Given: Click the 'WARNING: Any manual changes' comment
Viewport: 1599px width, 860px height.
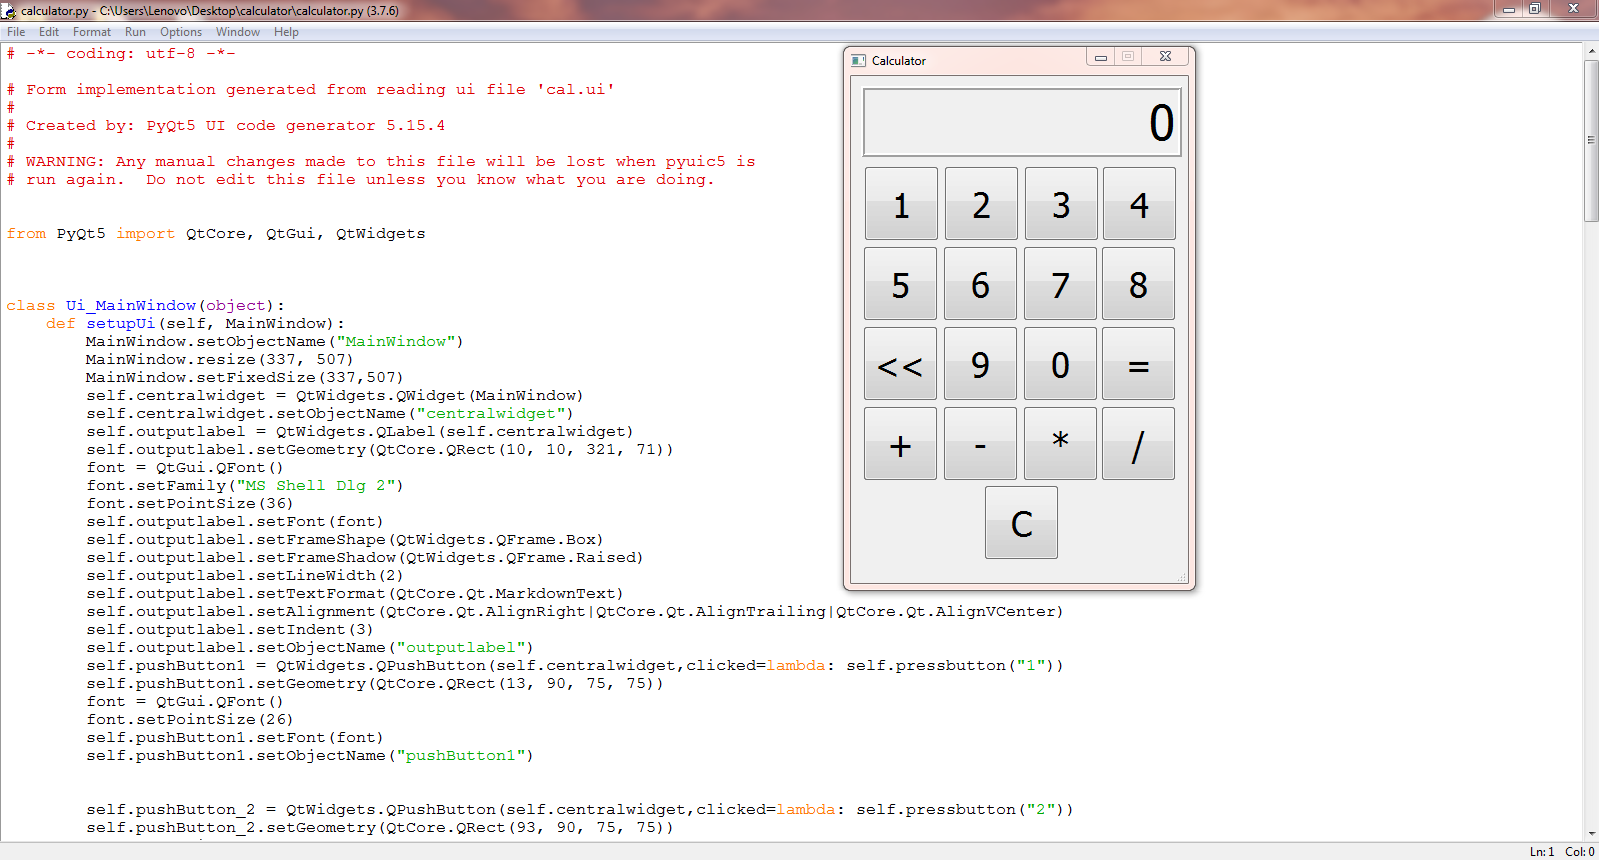Looking at the screenshot, I should (x=381, y=162).
